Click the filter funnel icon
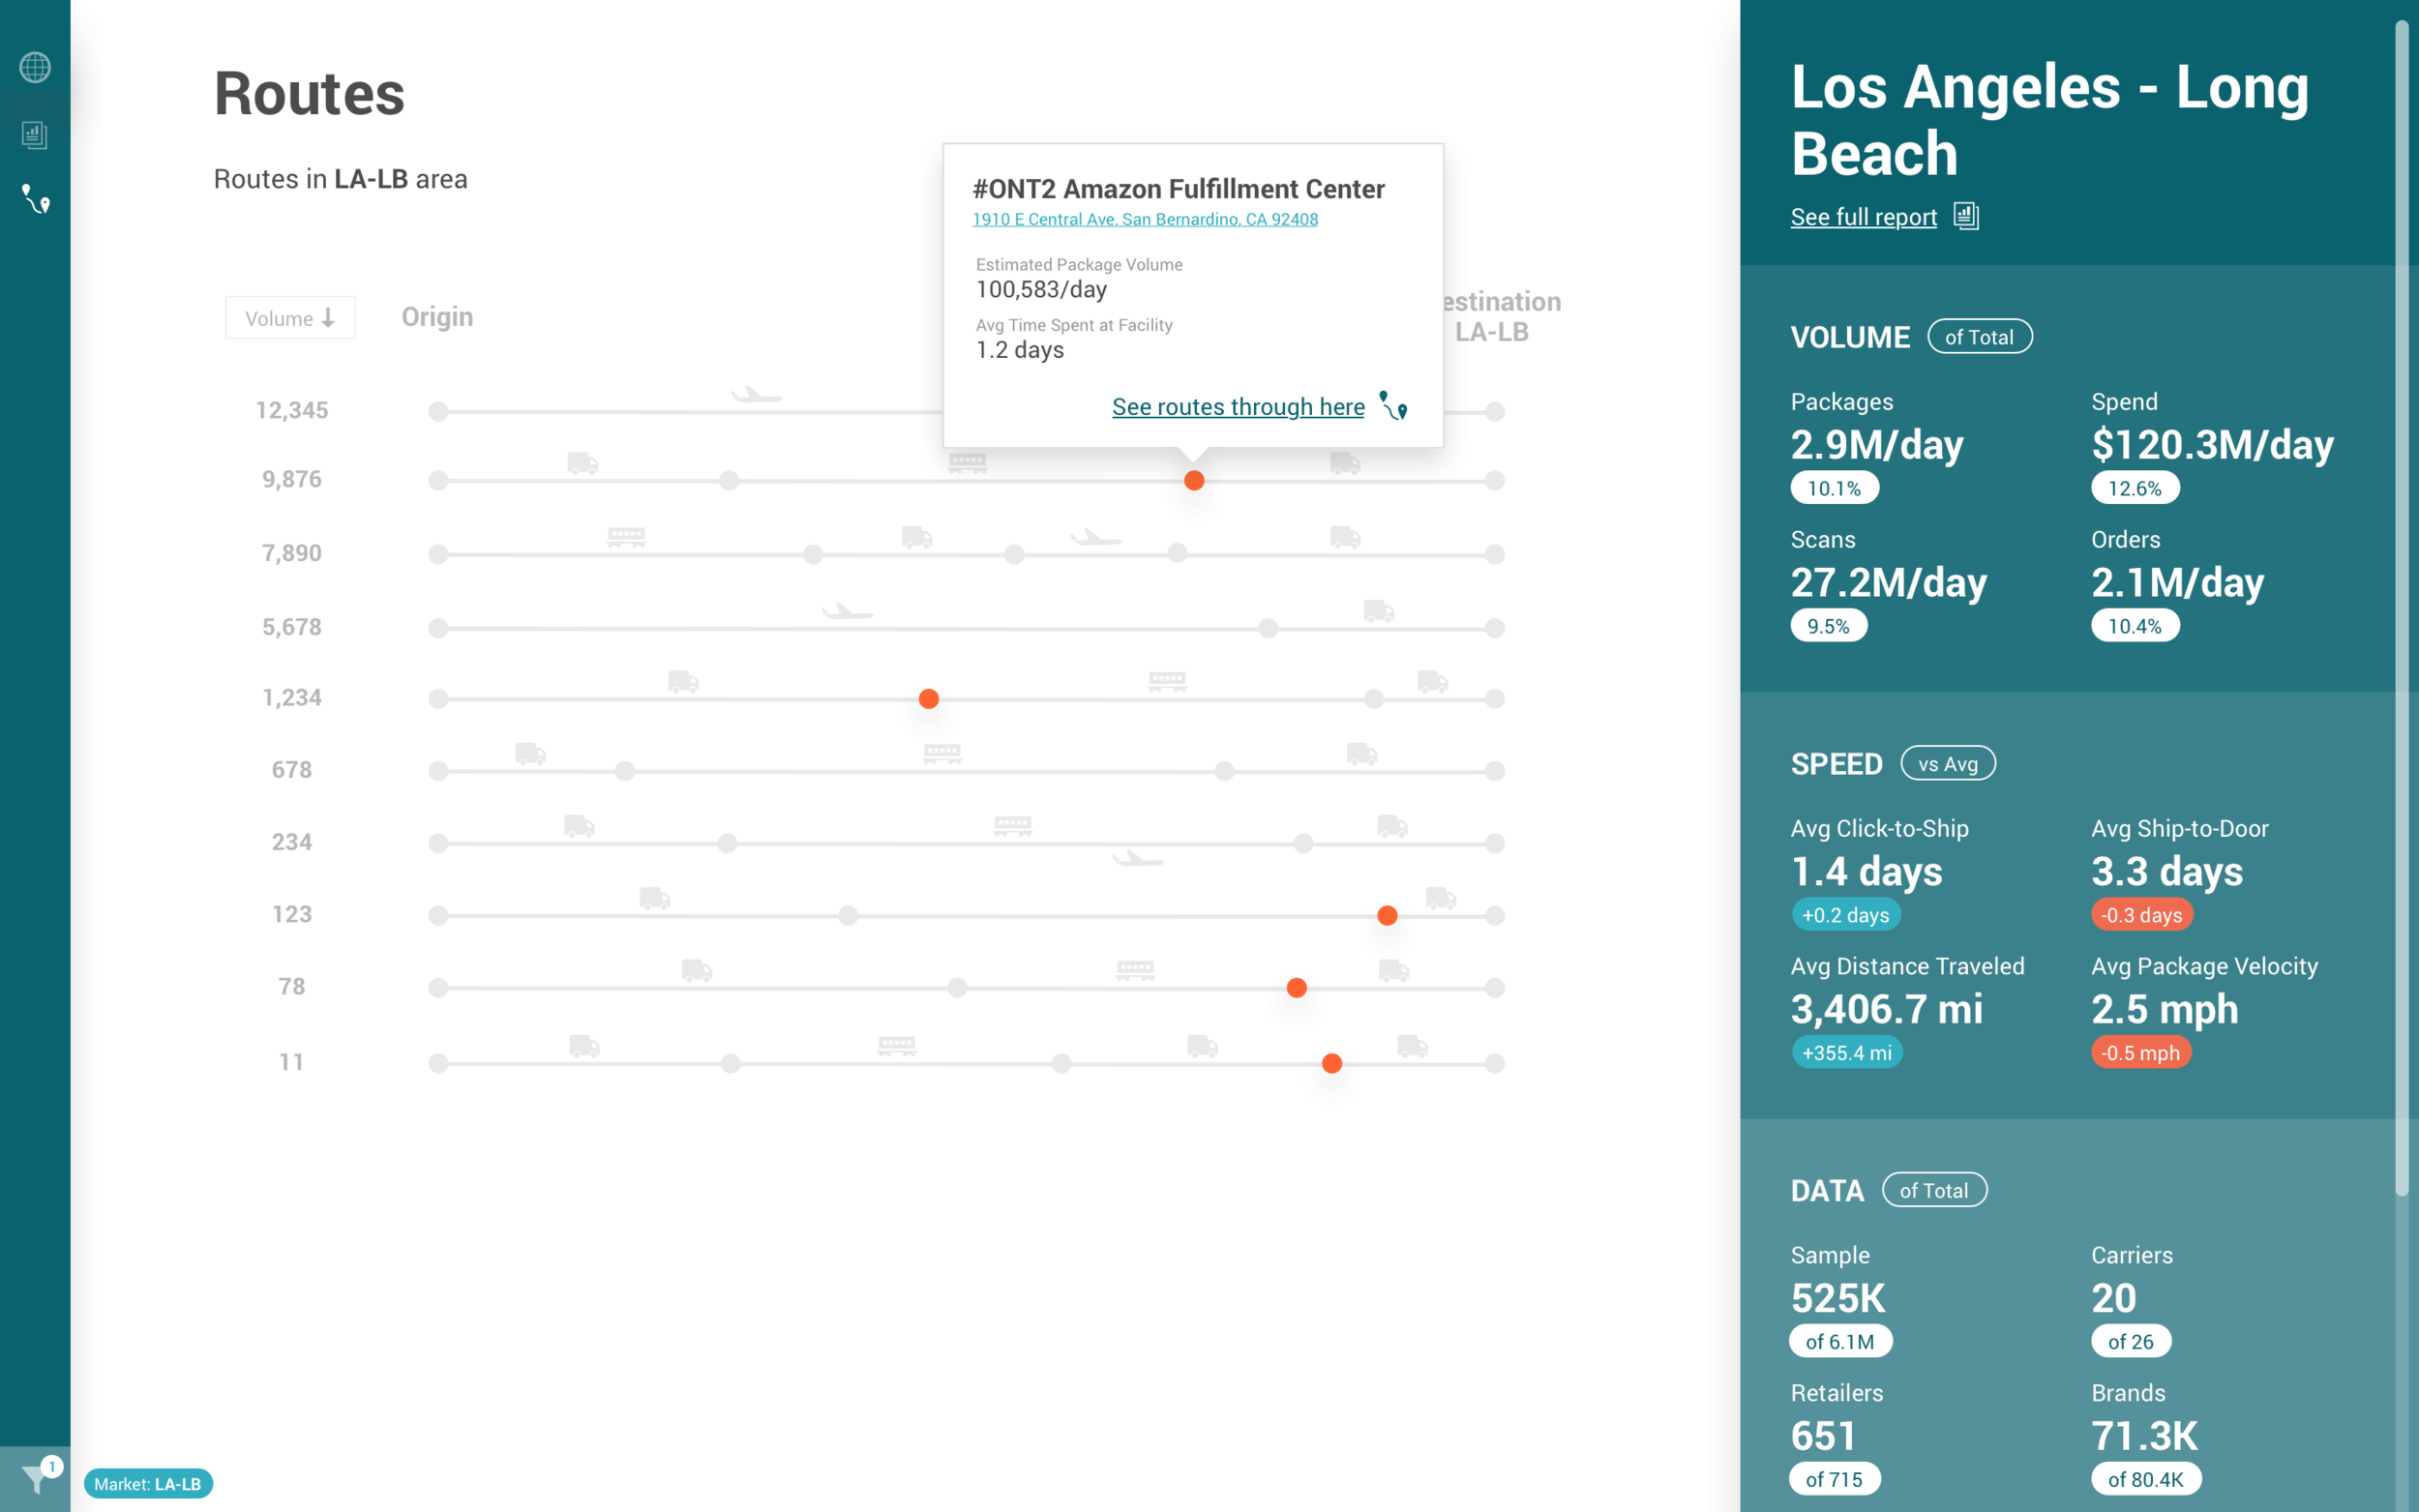Screen dimensions: 2419x1512 [35, 1478]
